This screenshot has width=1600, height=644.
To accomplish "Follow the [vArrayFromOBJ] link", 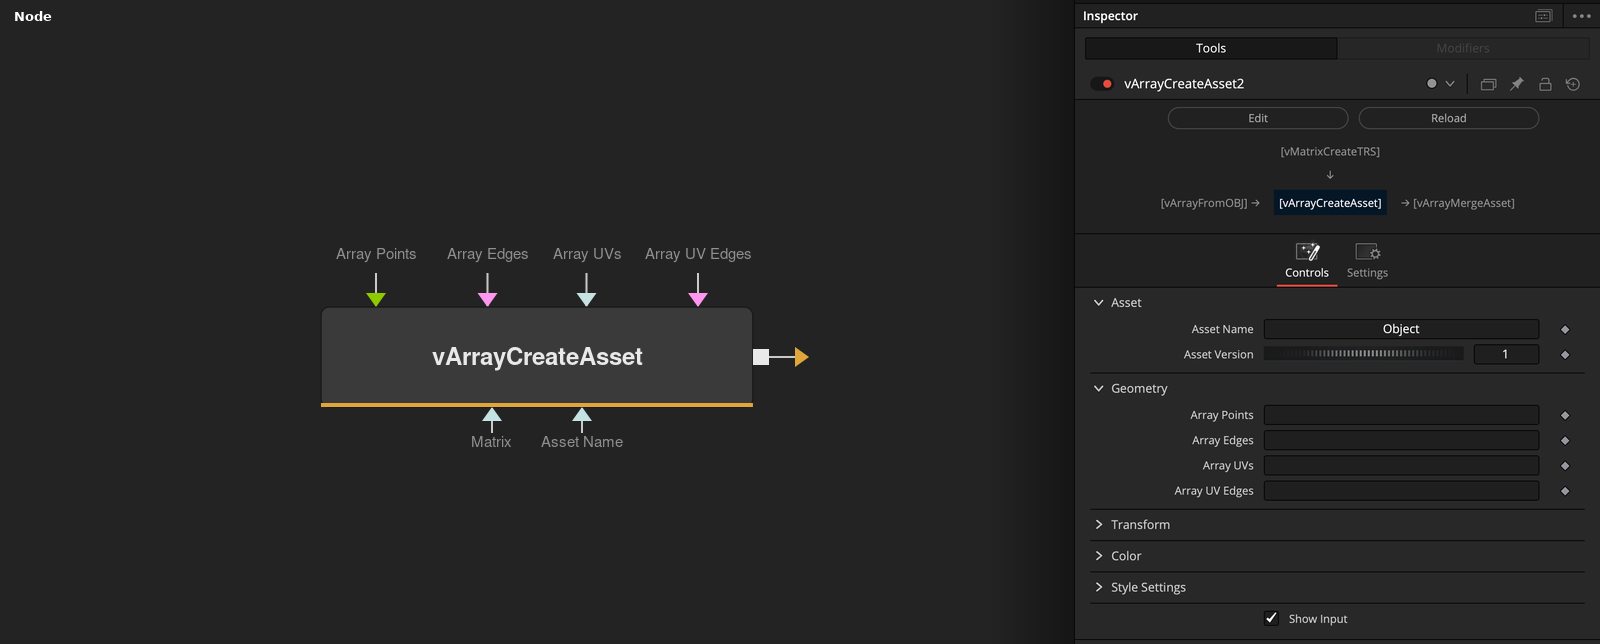I will [x=1204, y=203].
